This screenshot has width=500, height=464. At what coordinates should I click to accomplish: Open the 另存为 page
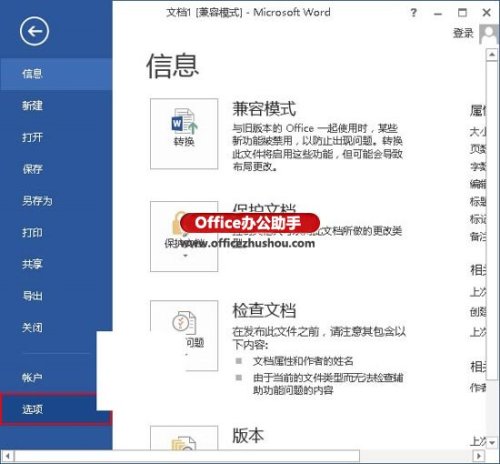[x=56, y=201]
